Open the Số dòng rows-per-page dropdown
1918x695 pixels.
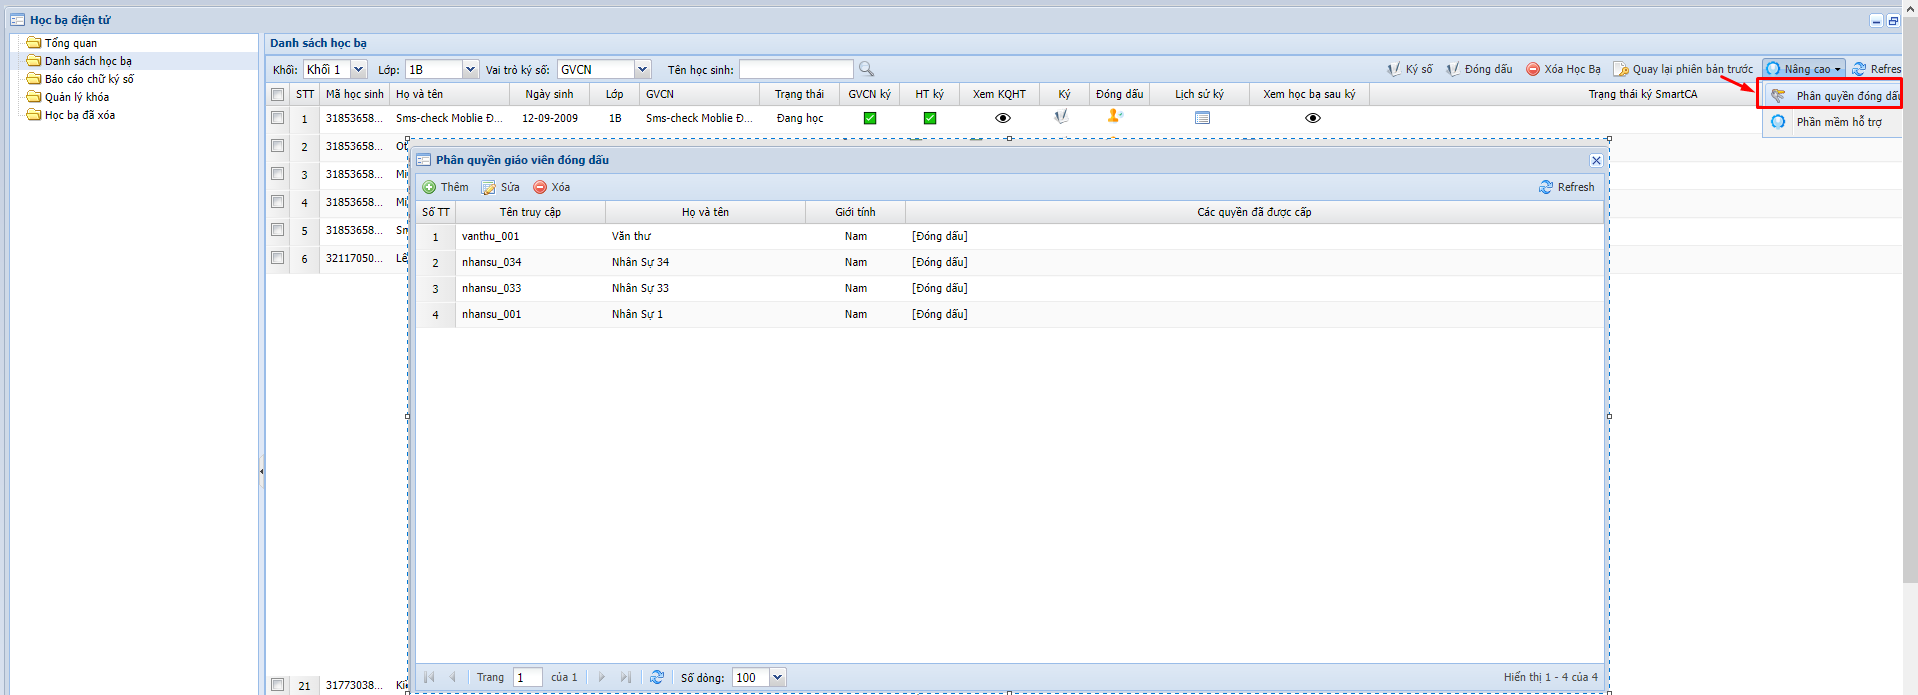(x=778, y=677)
